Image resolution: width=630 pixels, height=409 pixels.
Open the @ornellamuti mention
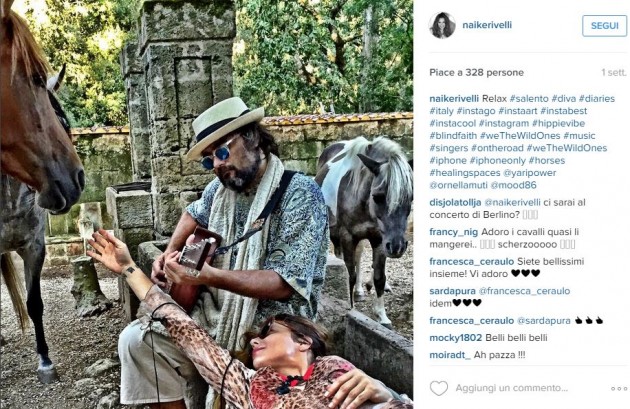[458, 185]
